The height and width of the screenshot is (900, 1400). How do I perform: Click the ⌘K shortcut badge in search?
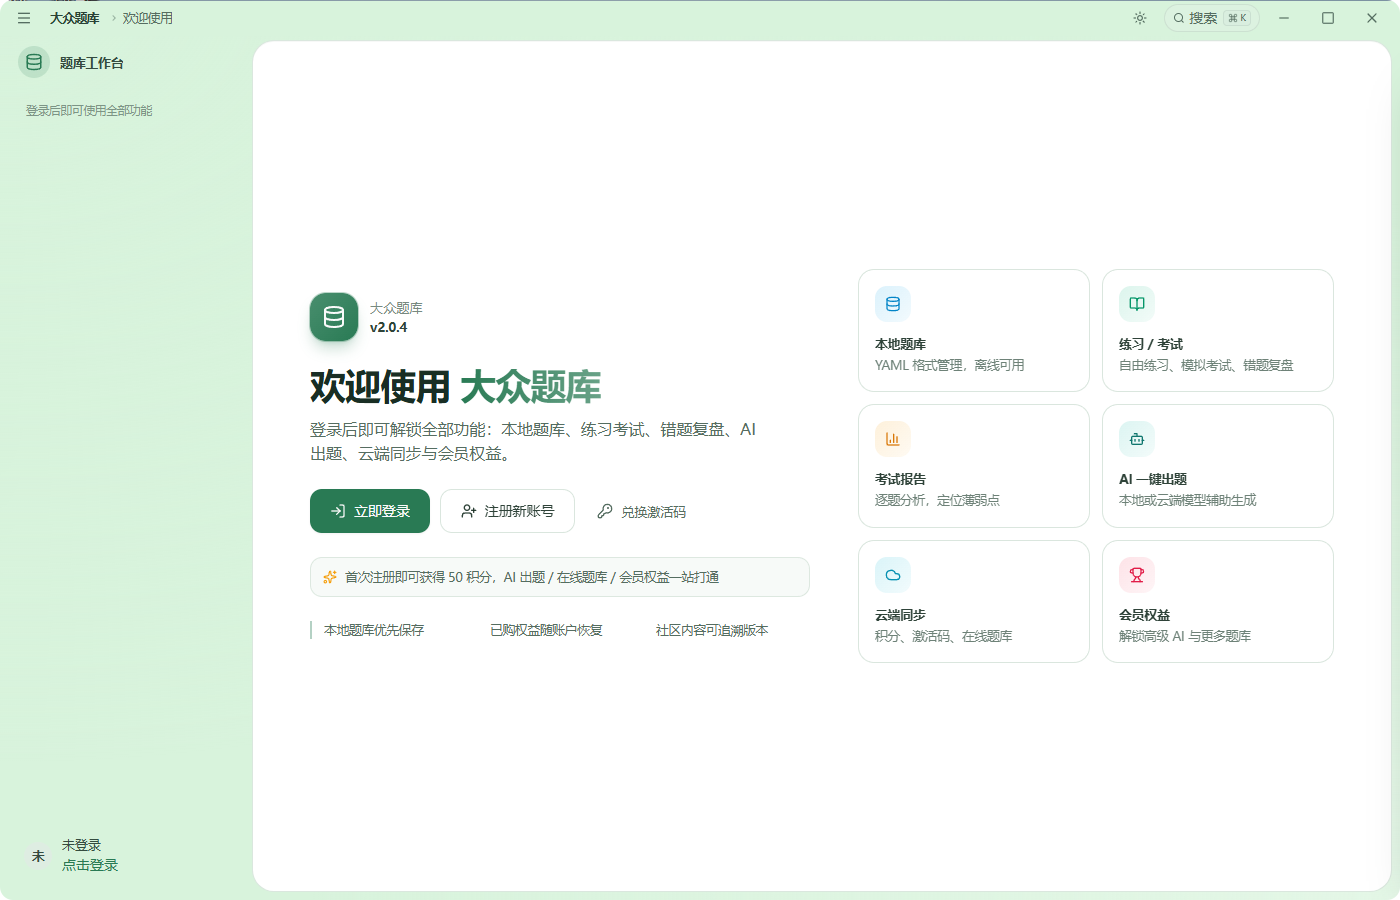[x=1237, y=18]
